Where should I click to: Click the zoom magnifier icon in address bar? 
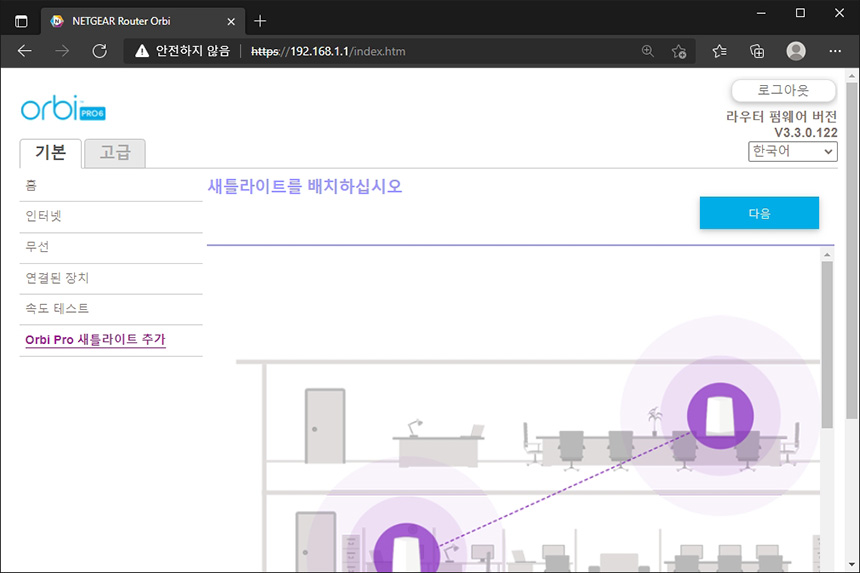pyautogui.click(x=648, y=51)
